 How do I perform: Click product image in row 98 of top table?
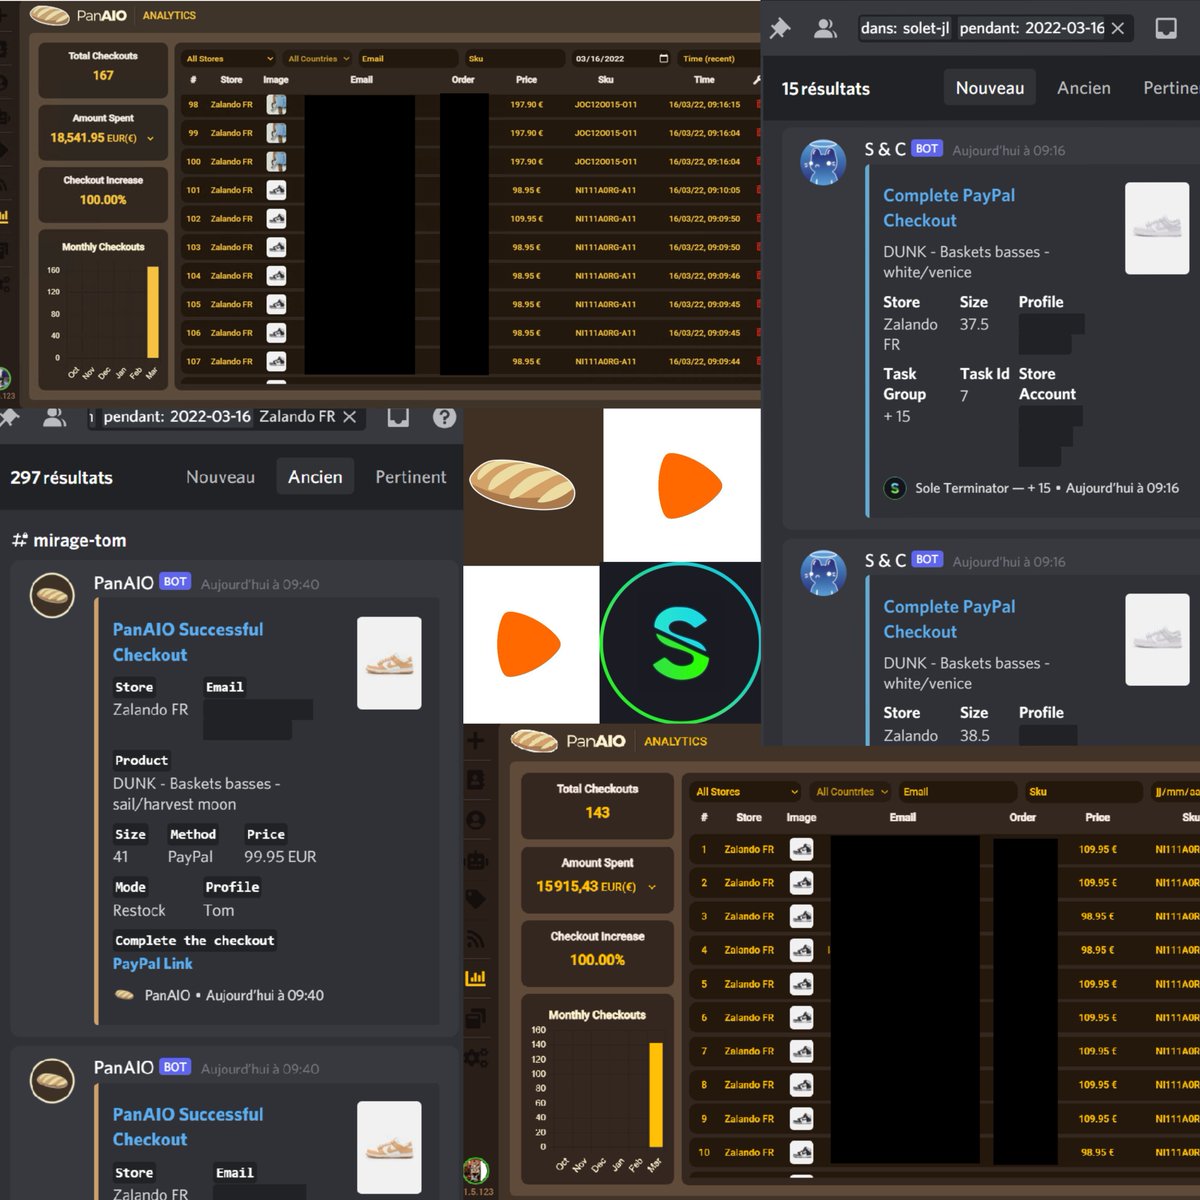[x=277, y=105]
